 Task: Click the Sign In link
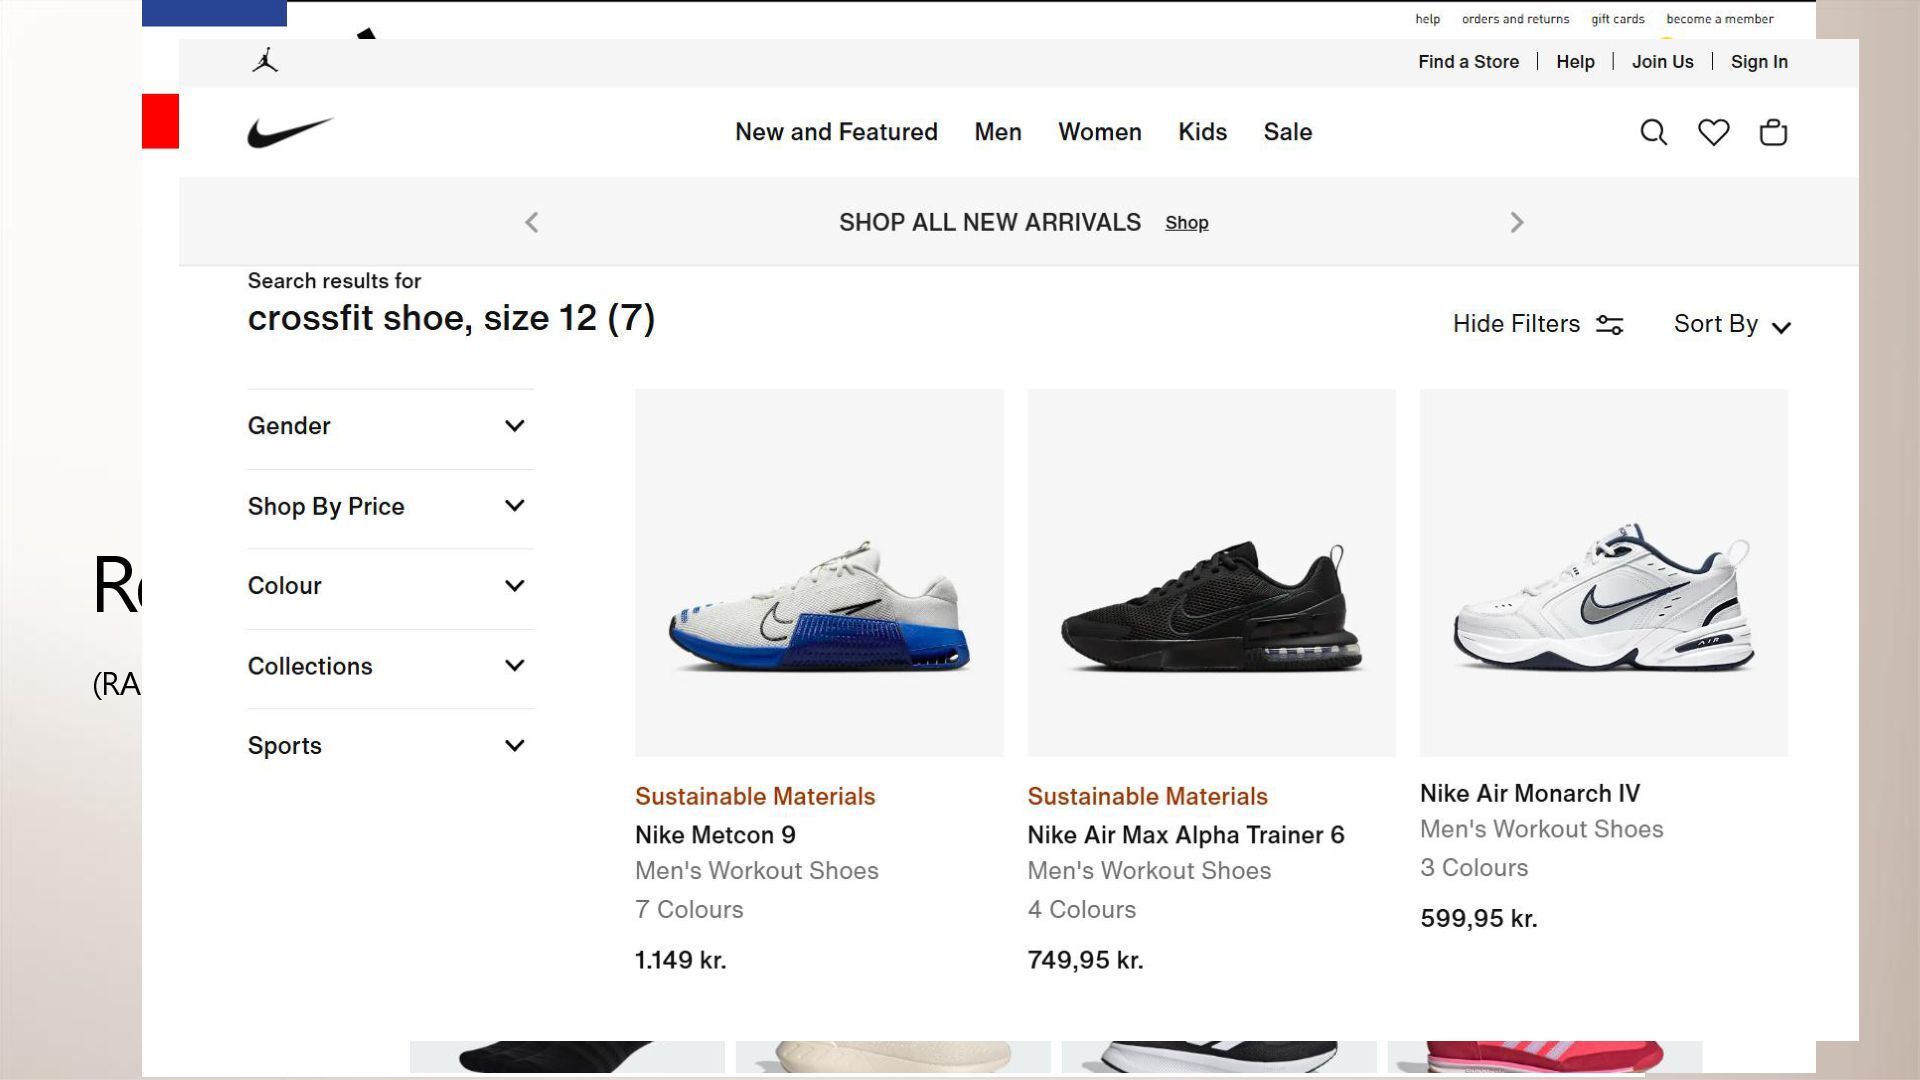point(1758,62)
